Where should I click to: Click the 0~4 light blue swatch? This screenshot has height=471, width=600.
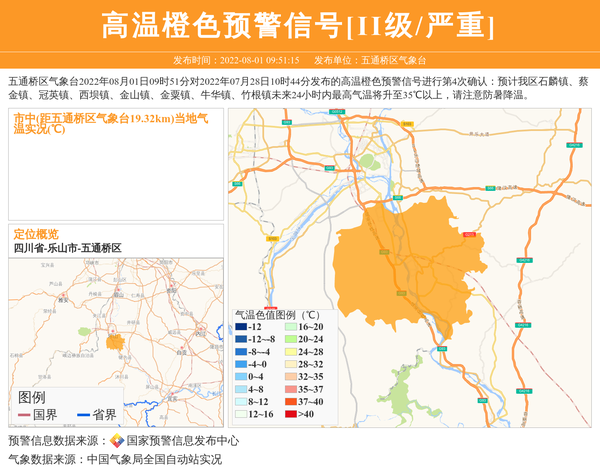(240, 377)
